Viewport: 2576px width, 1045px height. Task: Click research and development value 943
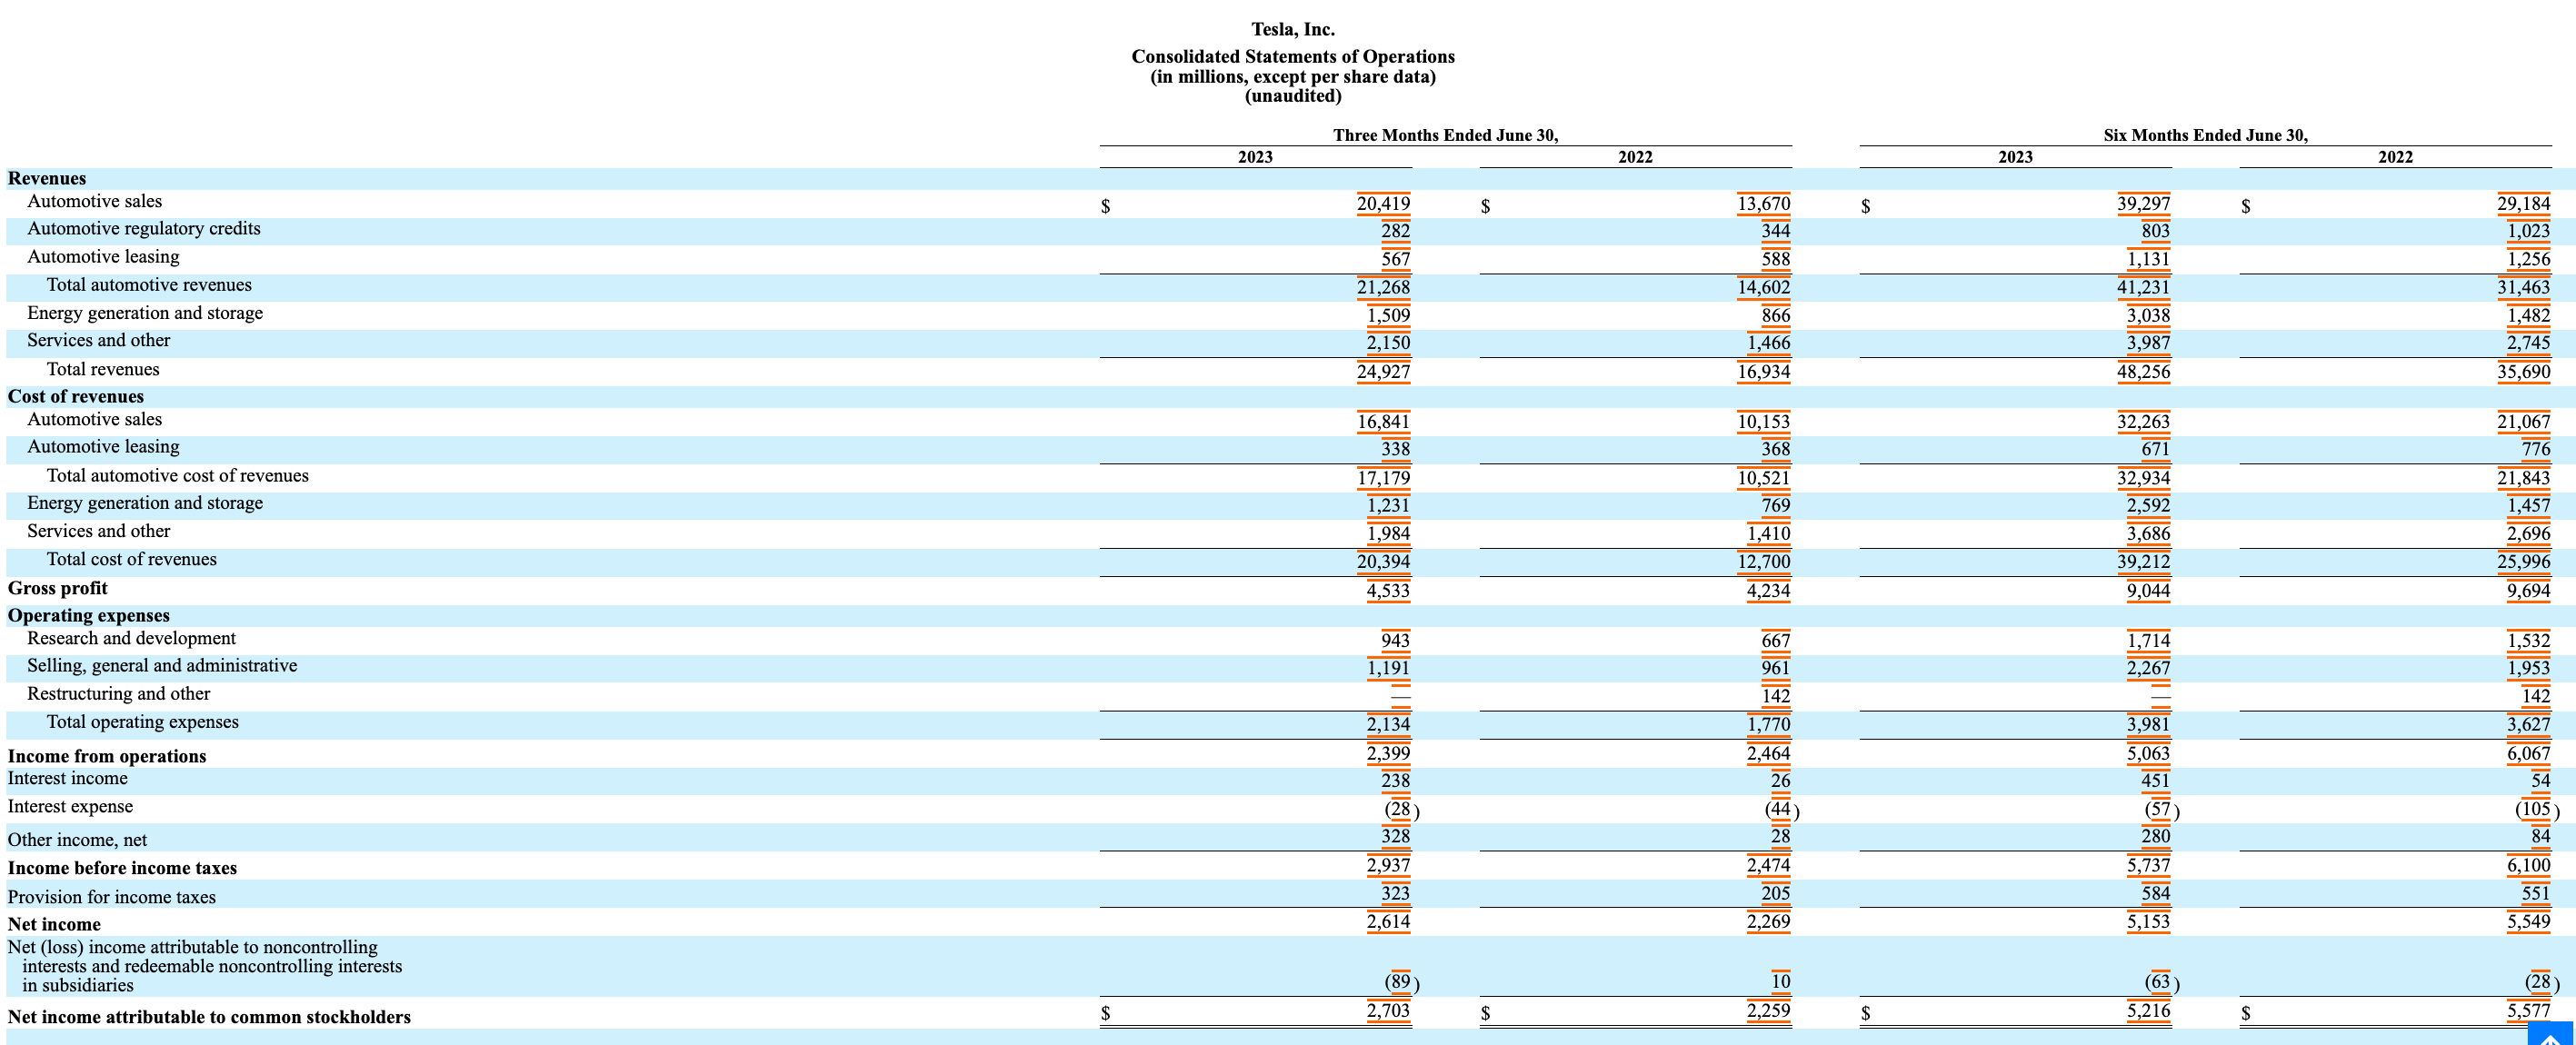(x=1396, y=640)
